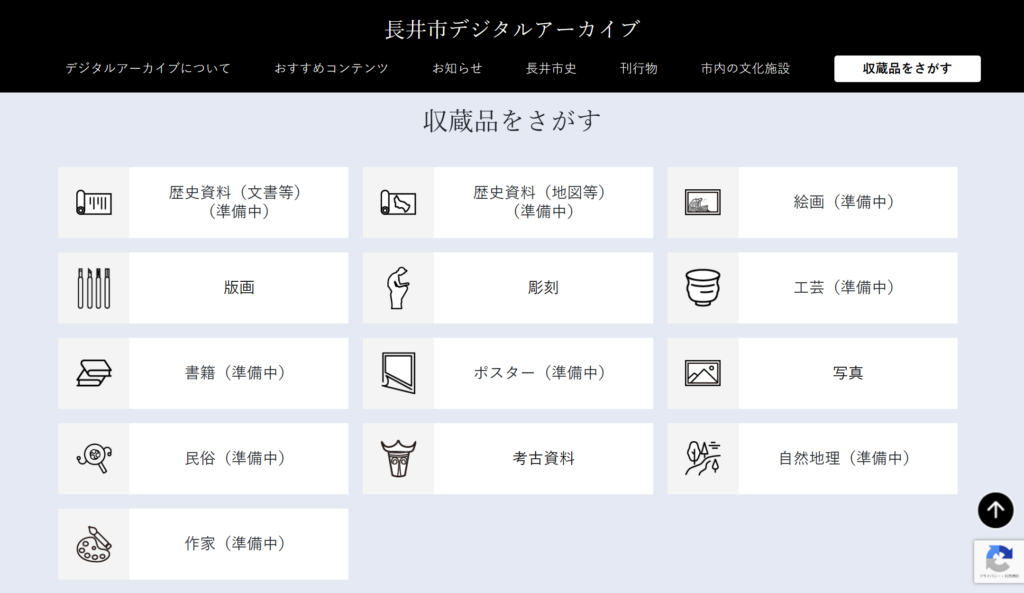
Task: Open the 長井市史 navigation link
Action: click(551, 69)
